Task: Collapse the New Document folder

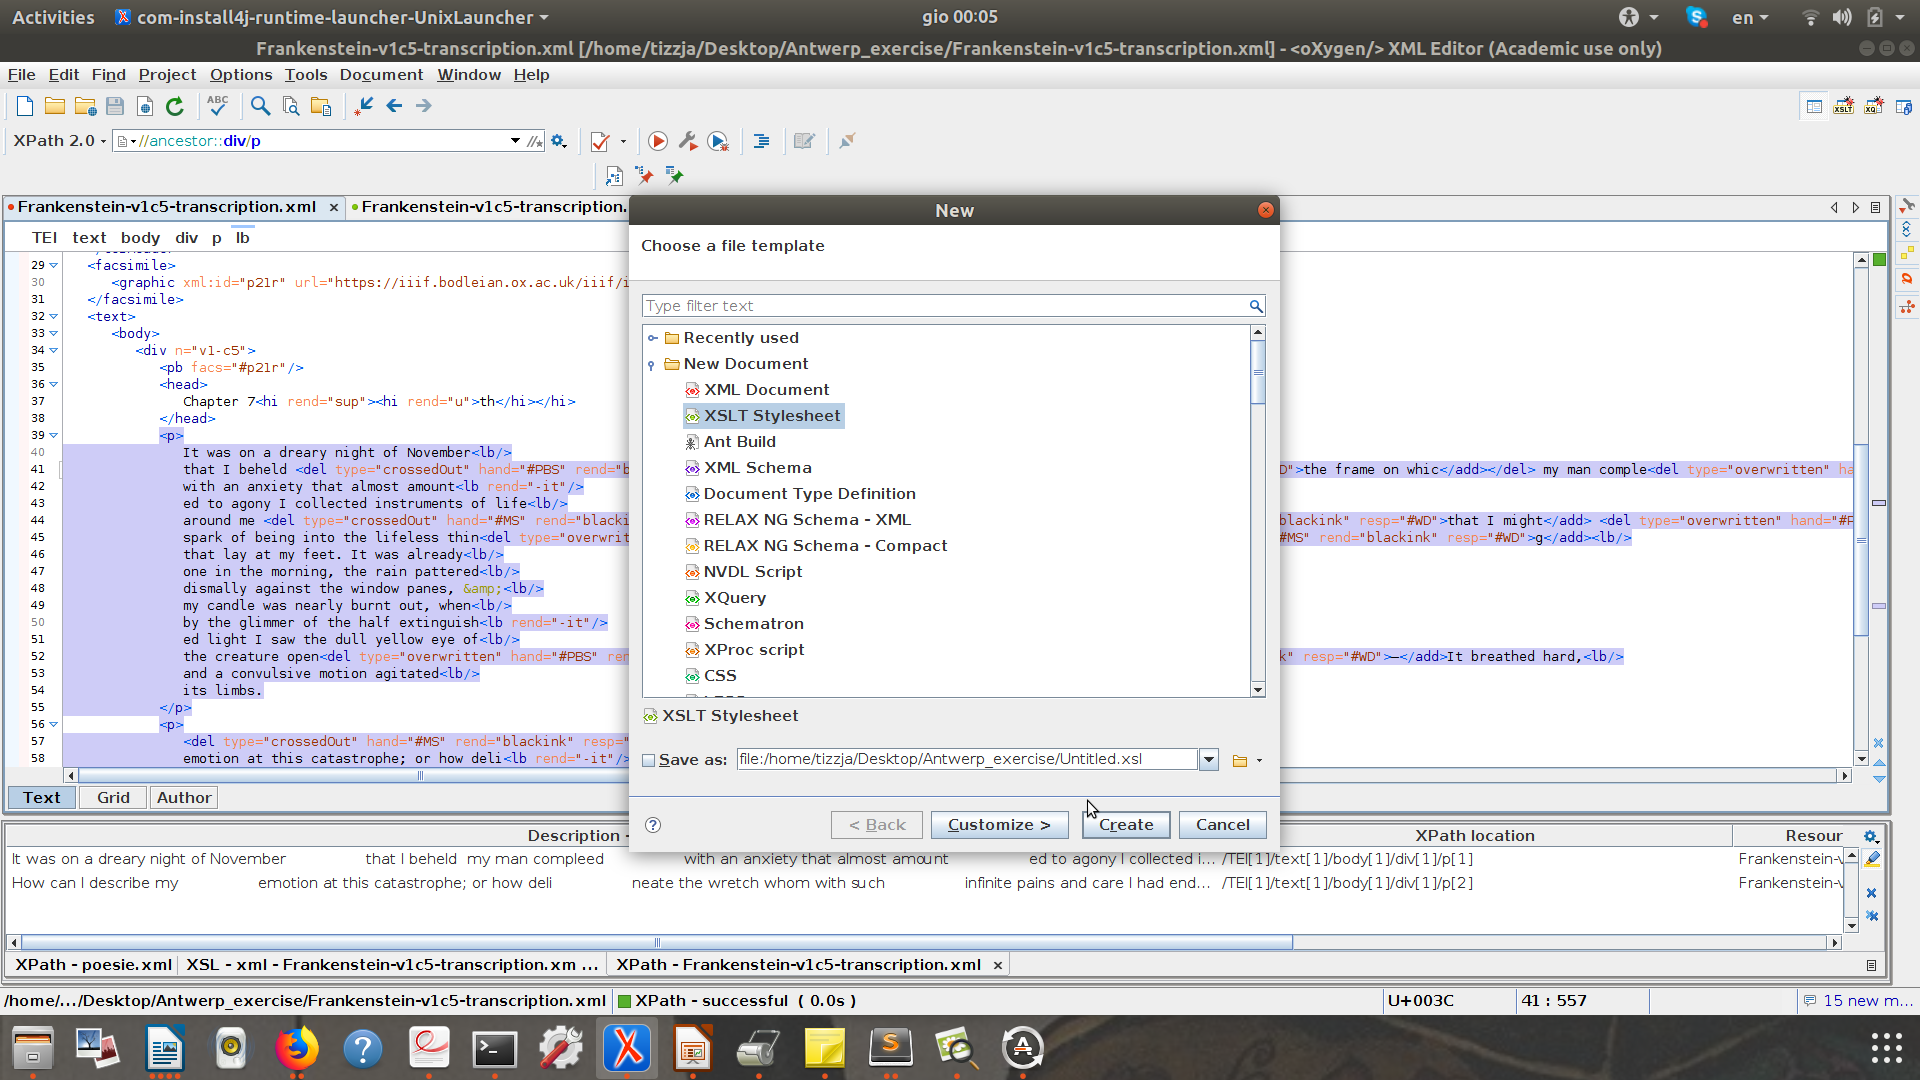Action: point(652,365)
